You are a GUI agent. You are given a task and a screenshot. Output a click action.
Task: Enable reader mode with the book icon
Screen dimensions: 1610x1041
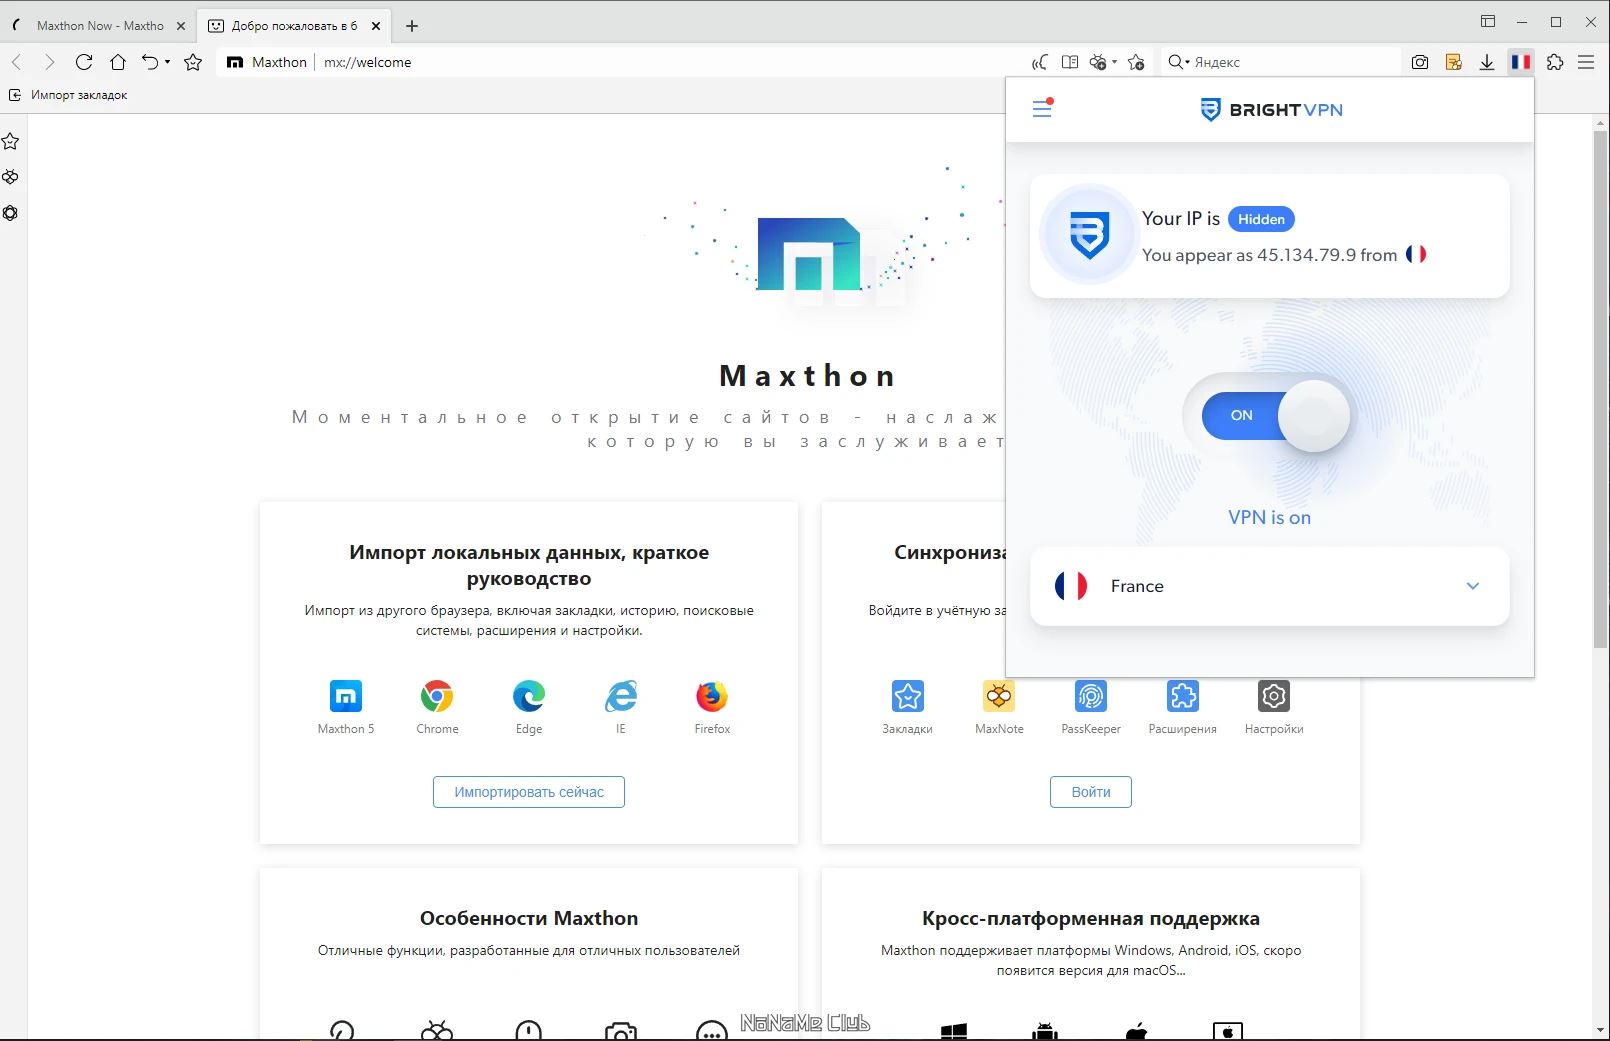click(1069, 62)
